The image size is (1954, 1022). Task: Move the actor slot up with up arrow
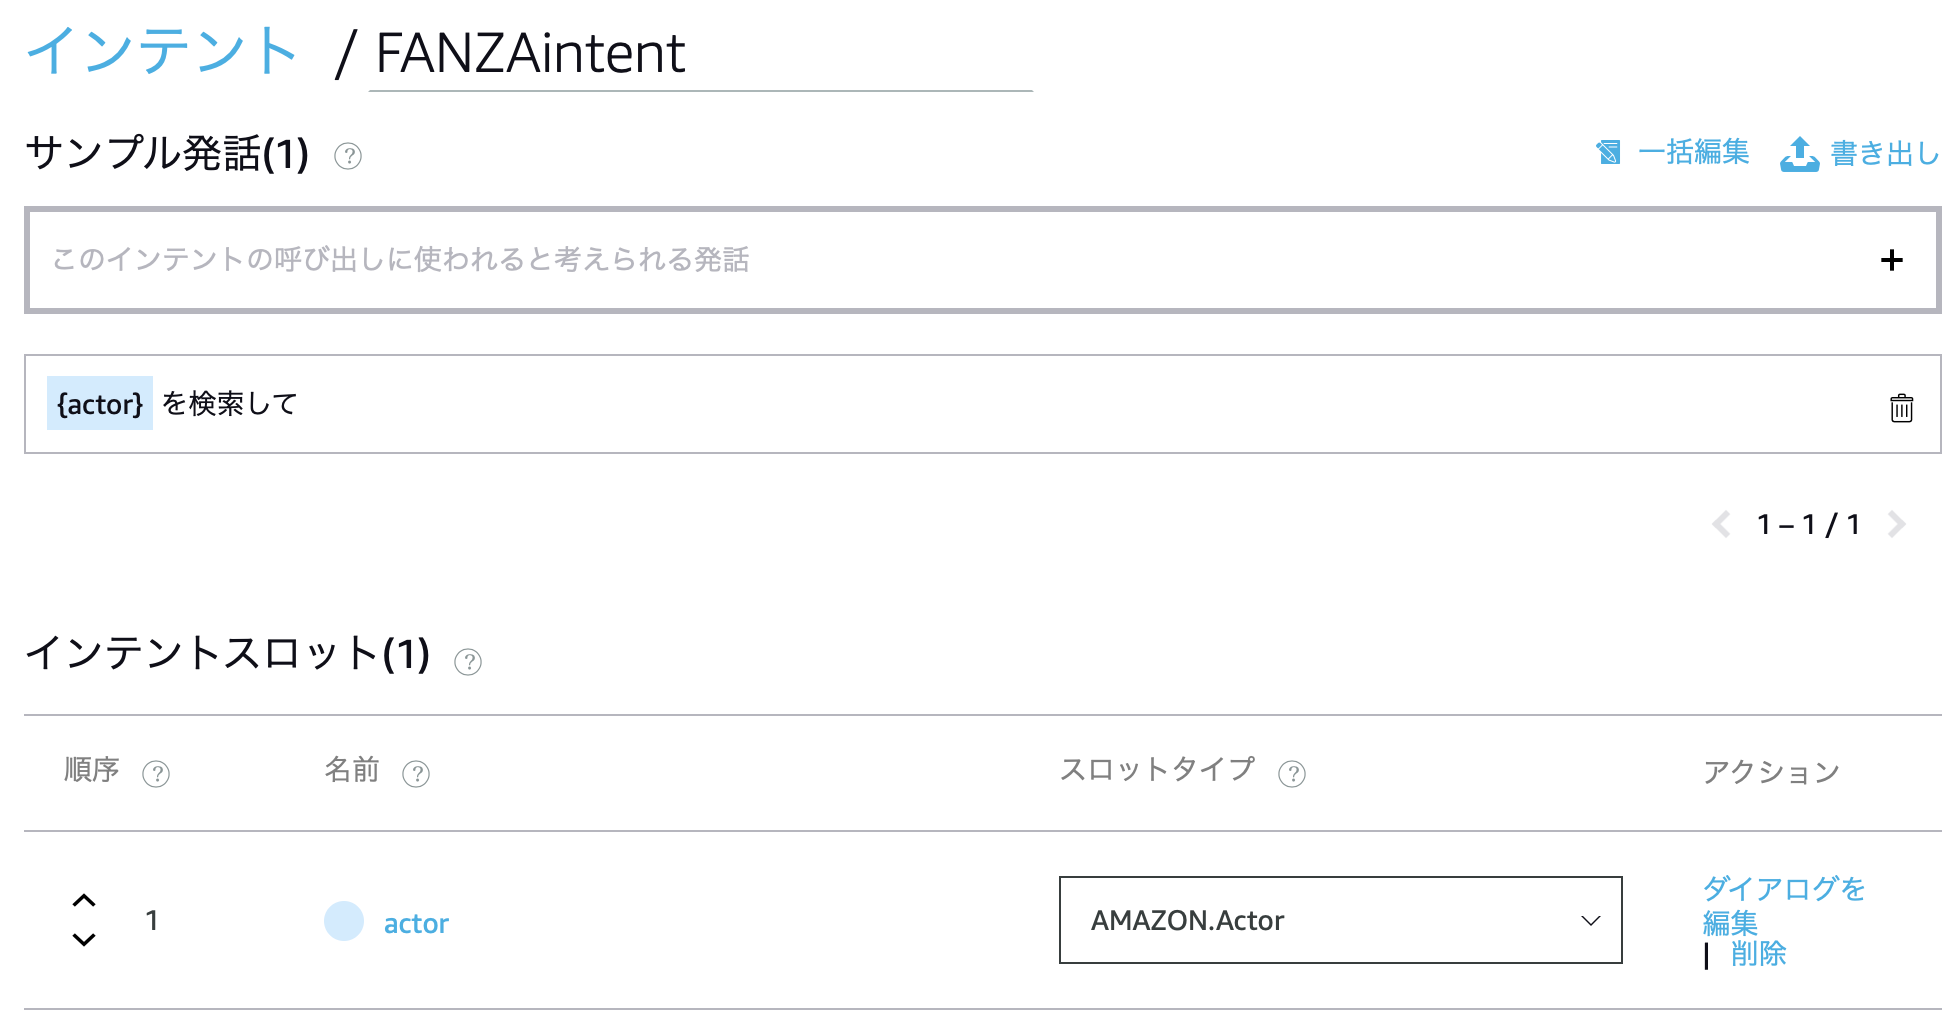84,900
